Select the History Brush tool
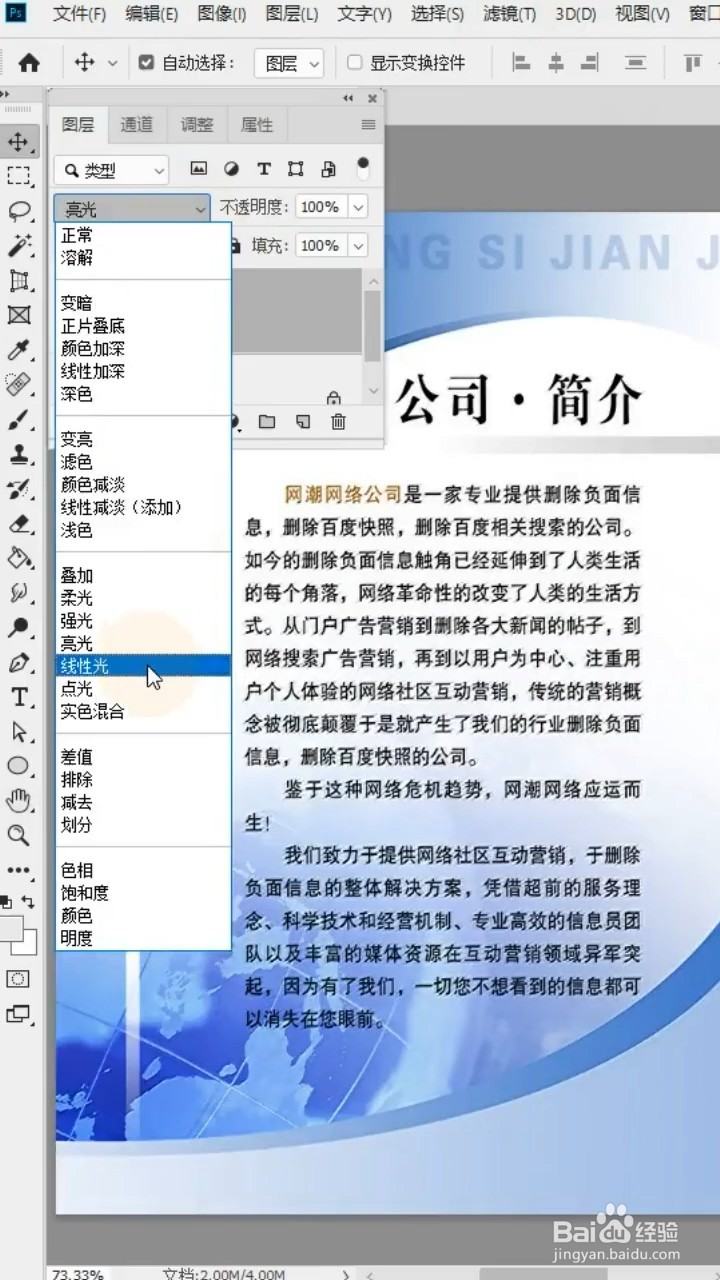 (x=18, y=490)
